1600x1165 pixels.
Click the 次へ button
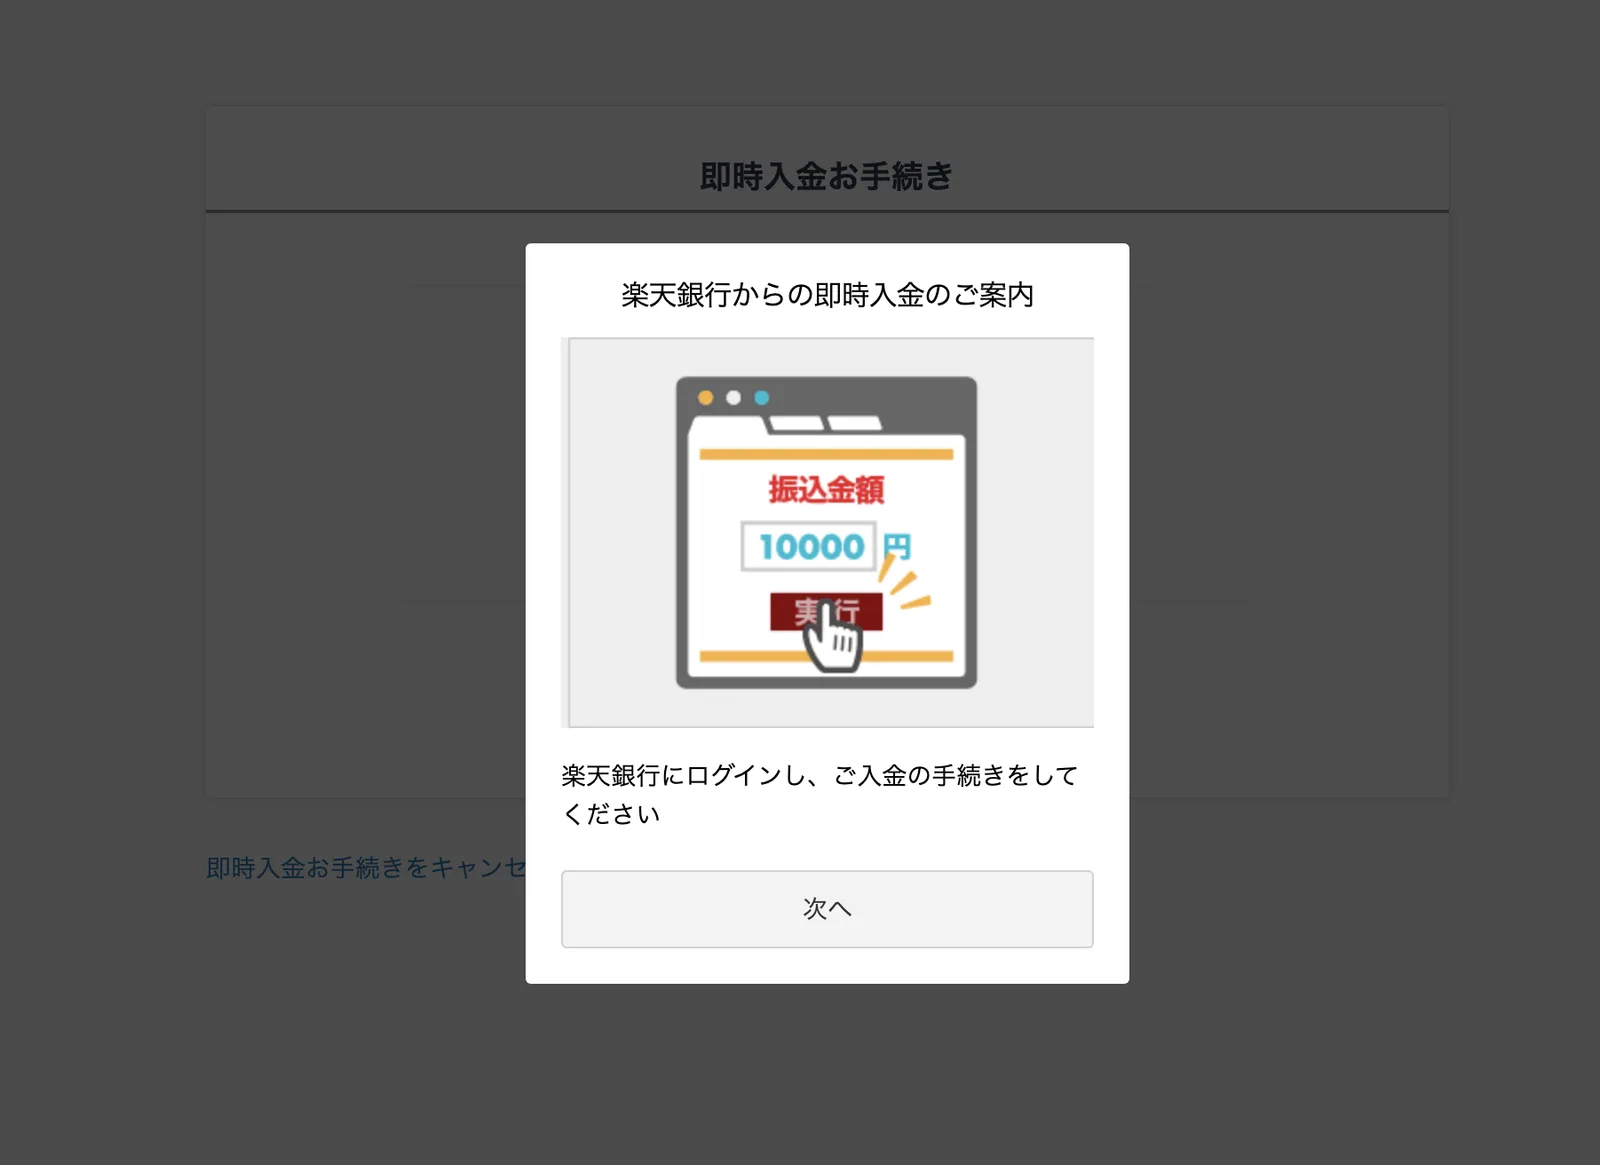click(827, 909)
